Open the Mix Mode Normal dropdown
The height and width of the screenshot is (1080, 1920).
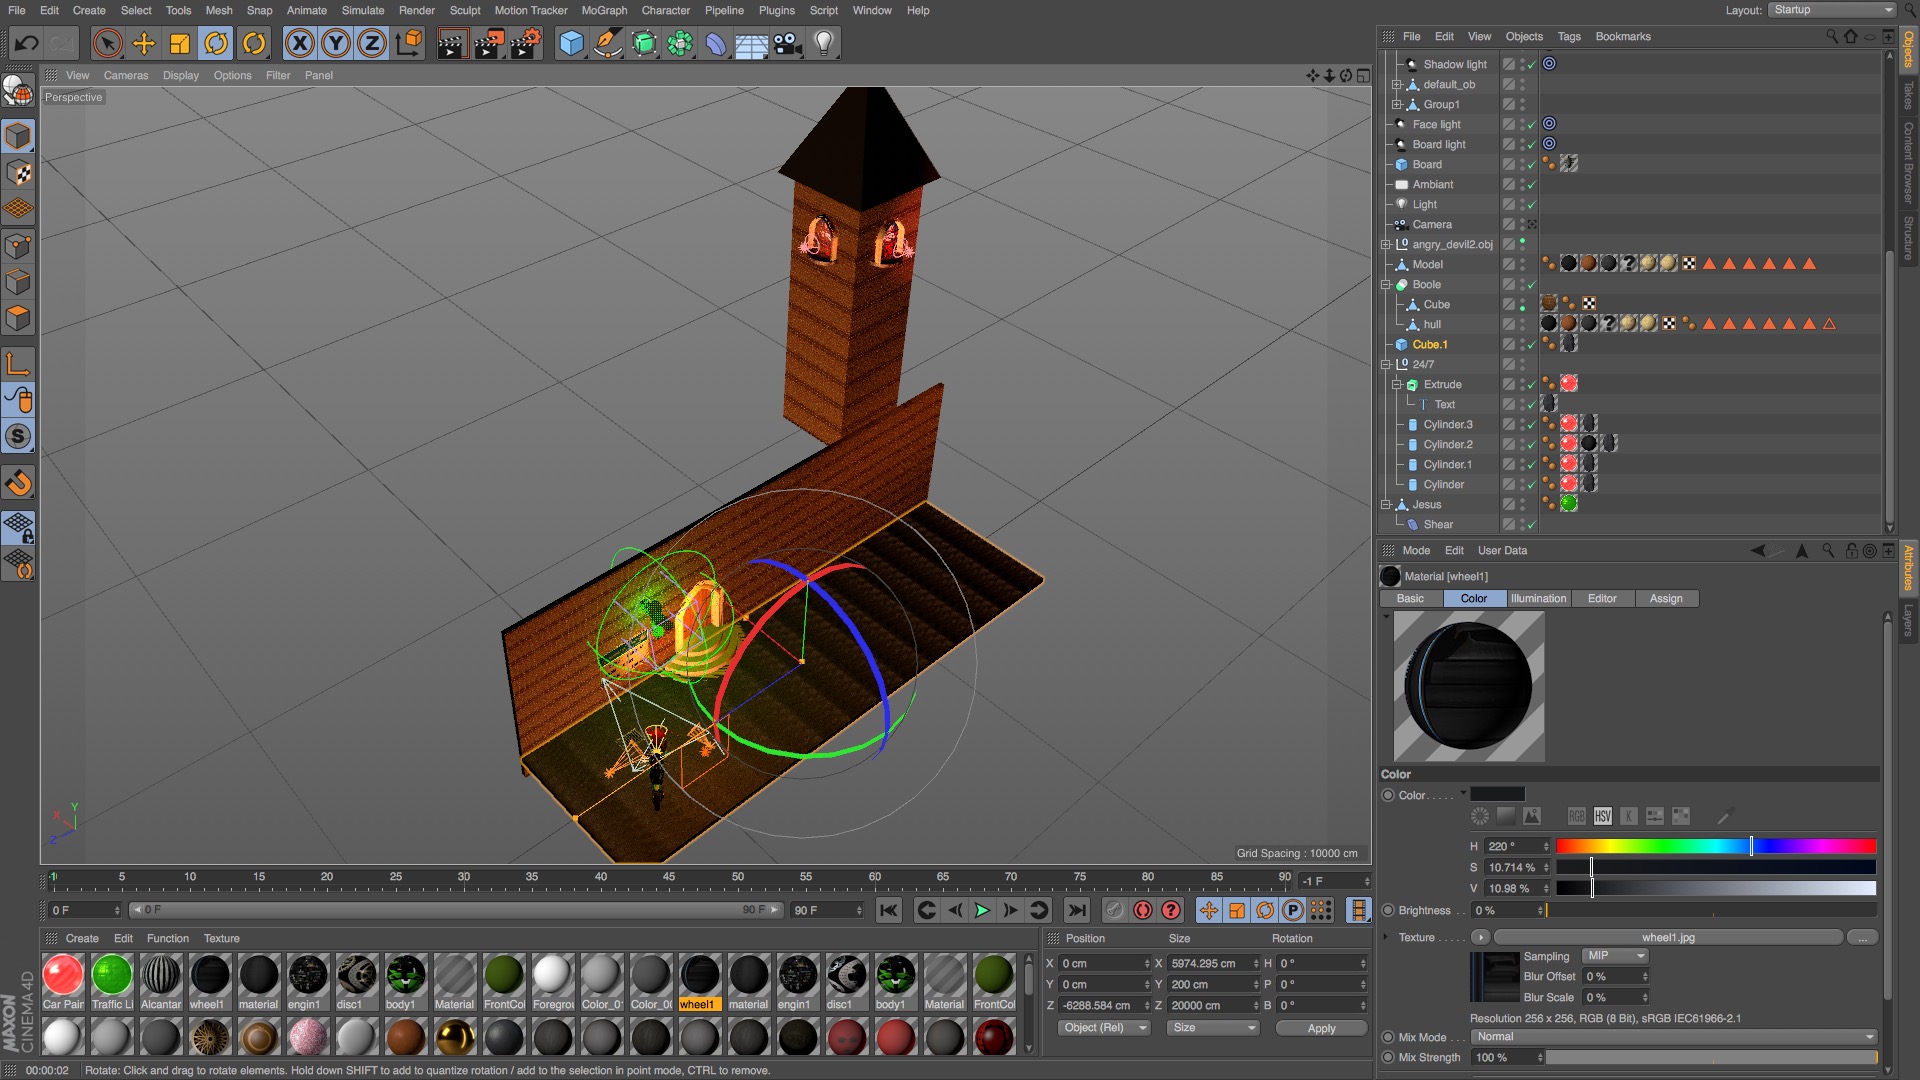1674,1037
